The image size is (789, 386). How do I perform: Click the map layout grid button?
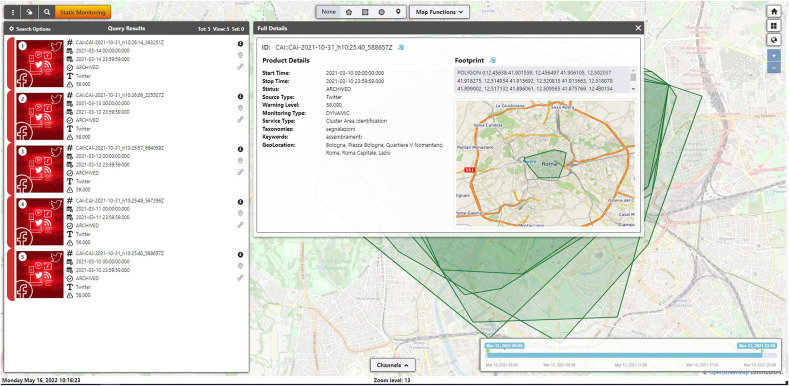point(773,26)
